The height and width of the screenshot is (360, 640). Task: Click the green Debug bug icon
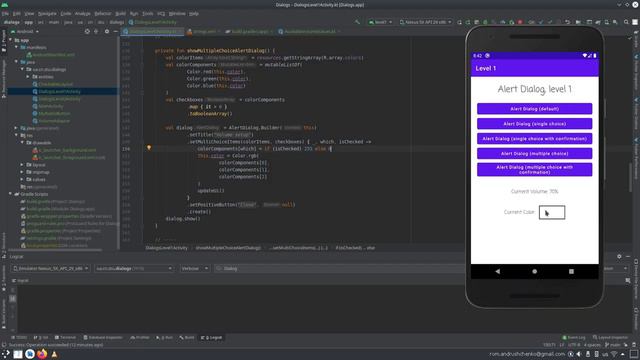(485, 22)
